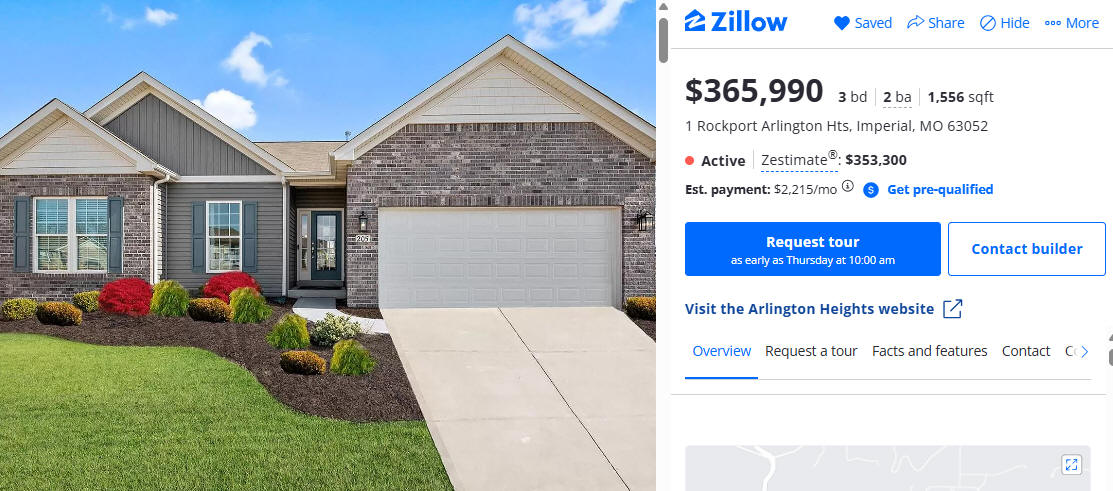Expand the map with fullscreen icon
The image size is (1113, 491).
(1071, 465)
